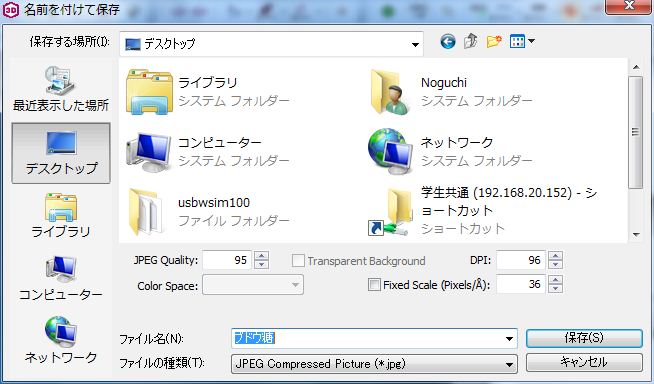This screenshot has height=384, width=654.
Task: Open 最近表示した場所 in the sidebar
Action: pos(61,89)
